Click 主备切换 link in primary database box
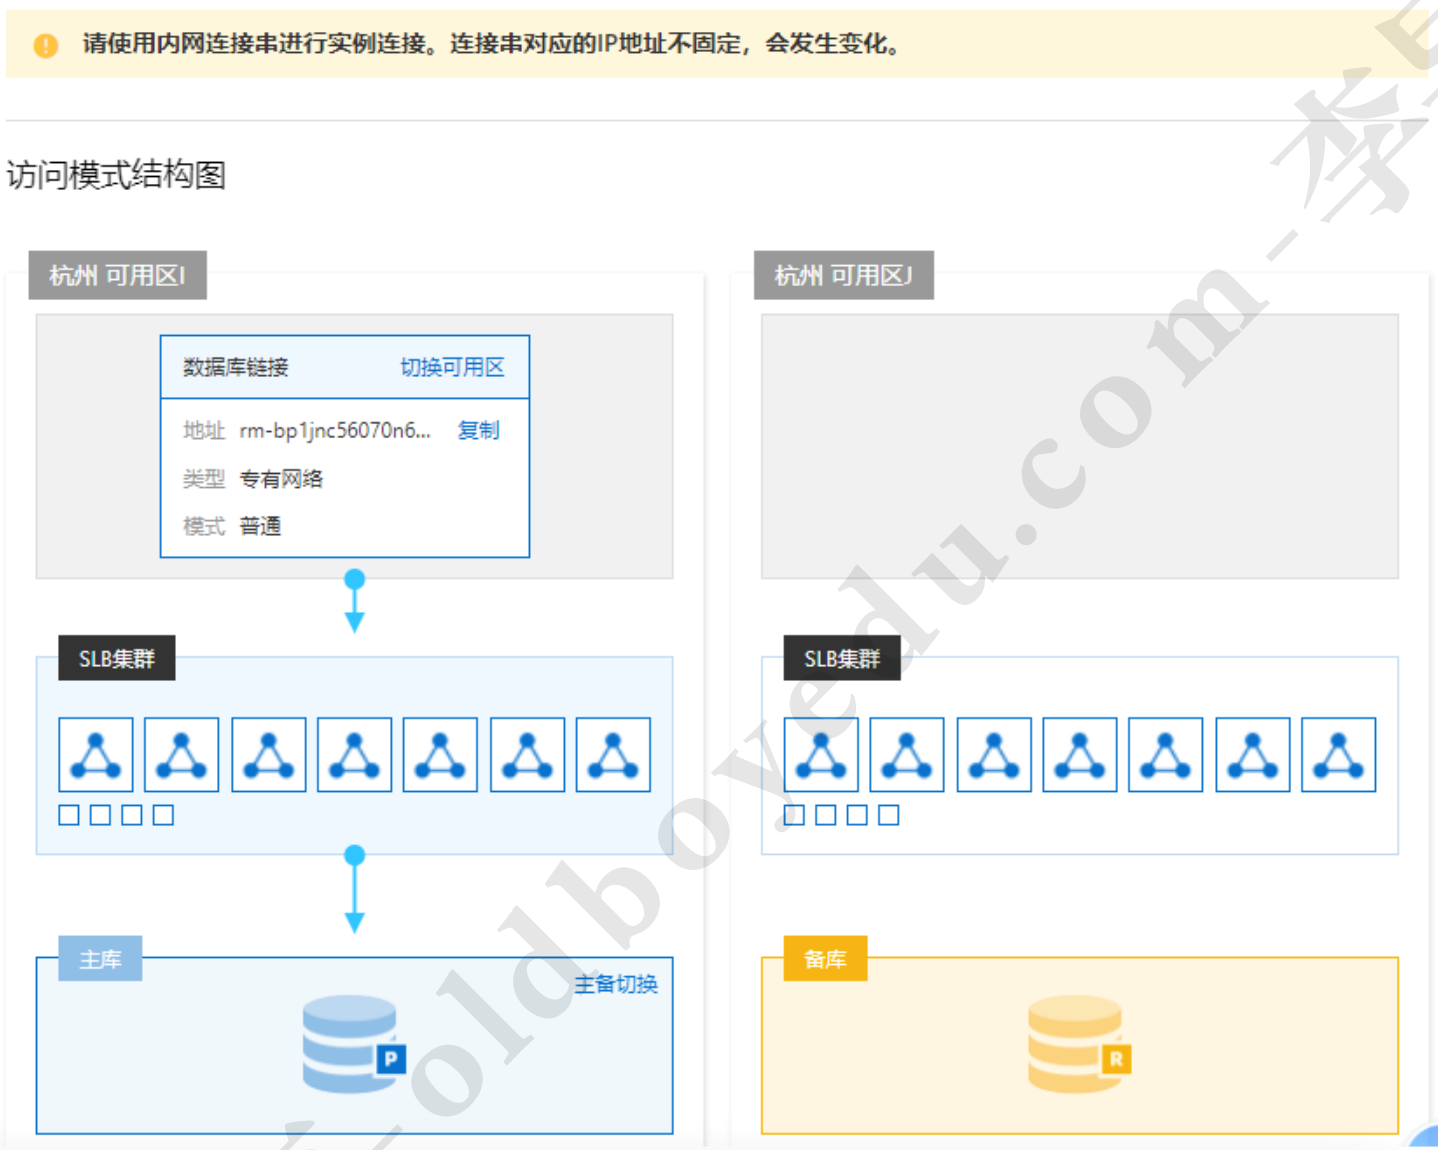 tap(616, 984)
